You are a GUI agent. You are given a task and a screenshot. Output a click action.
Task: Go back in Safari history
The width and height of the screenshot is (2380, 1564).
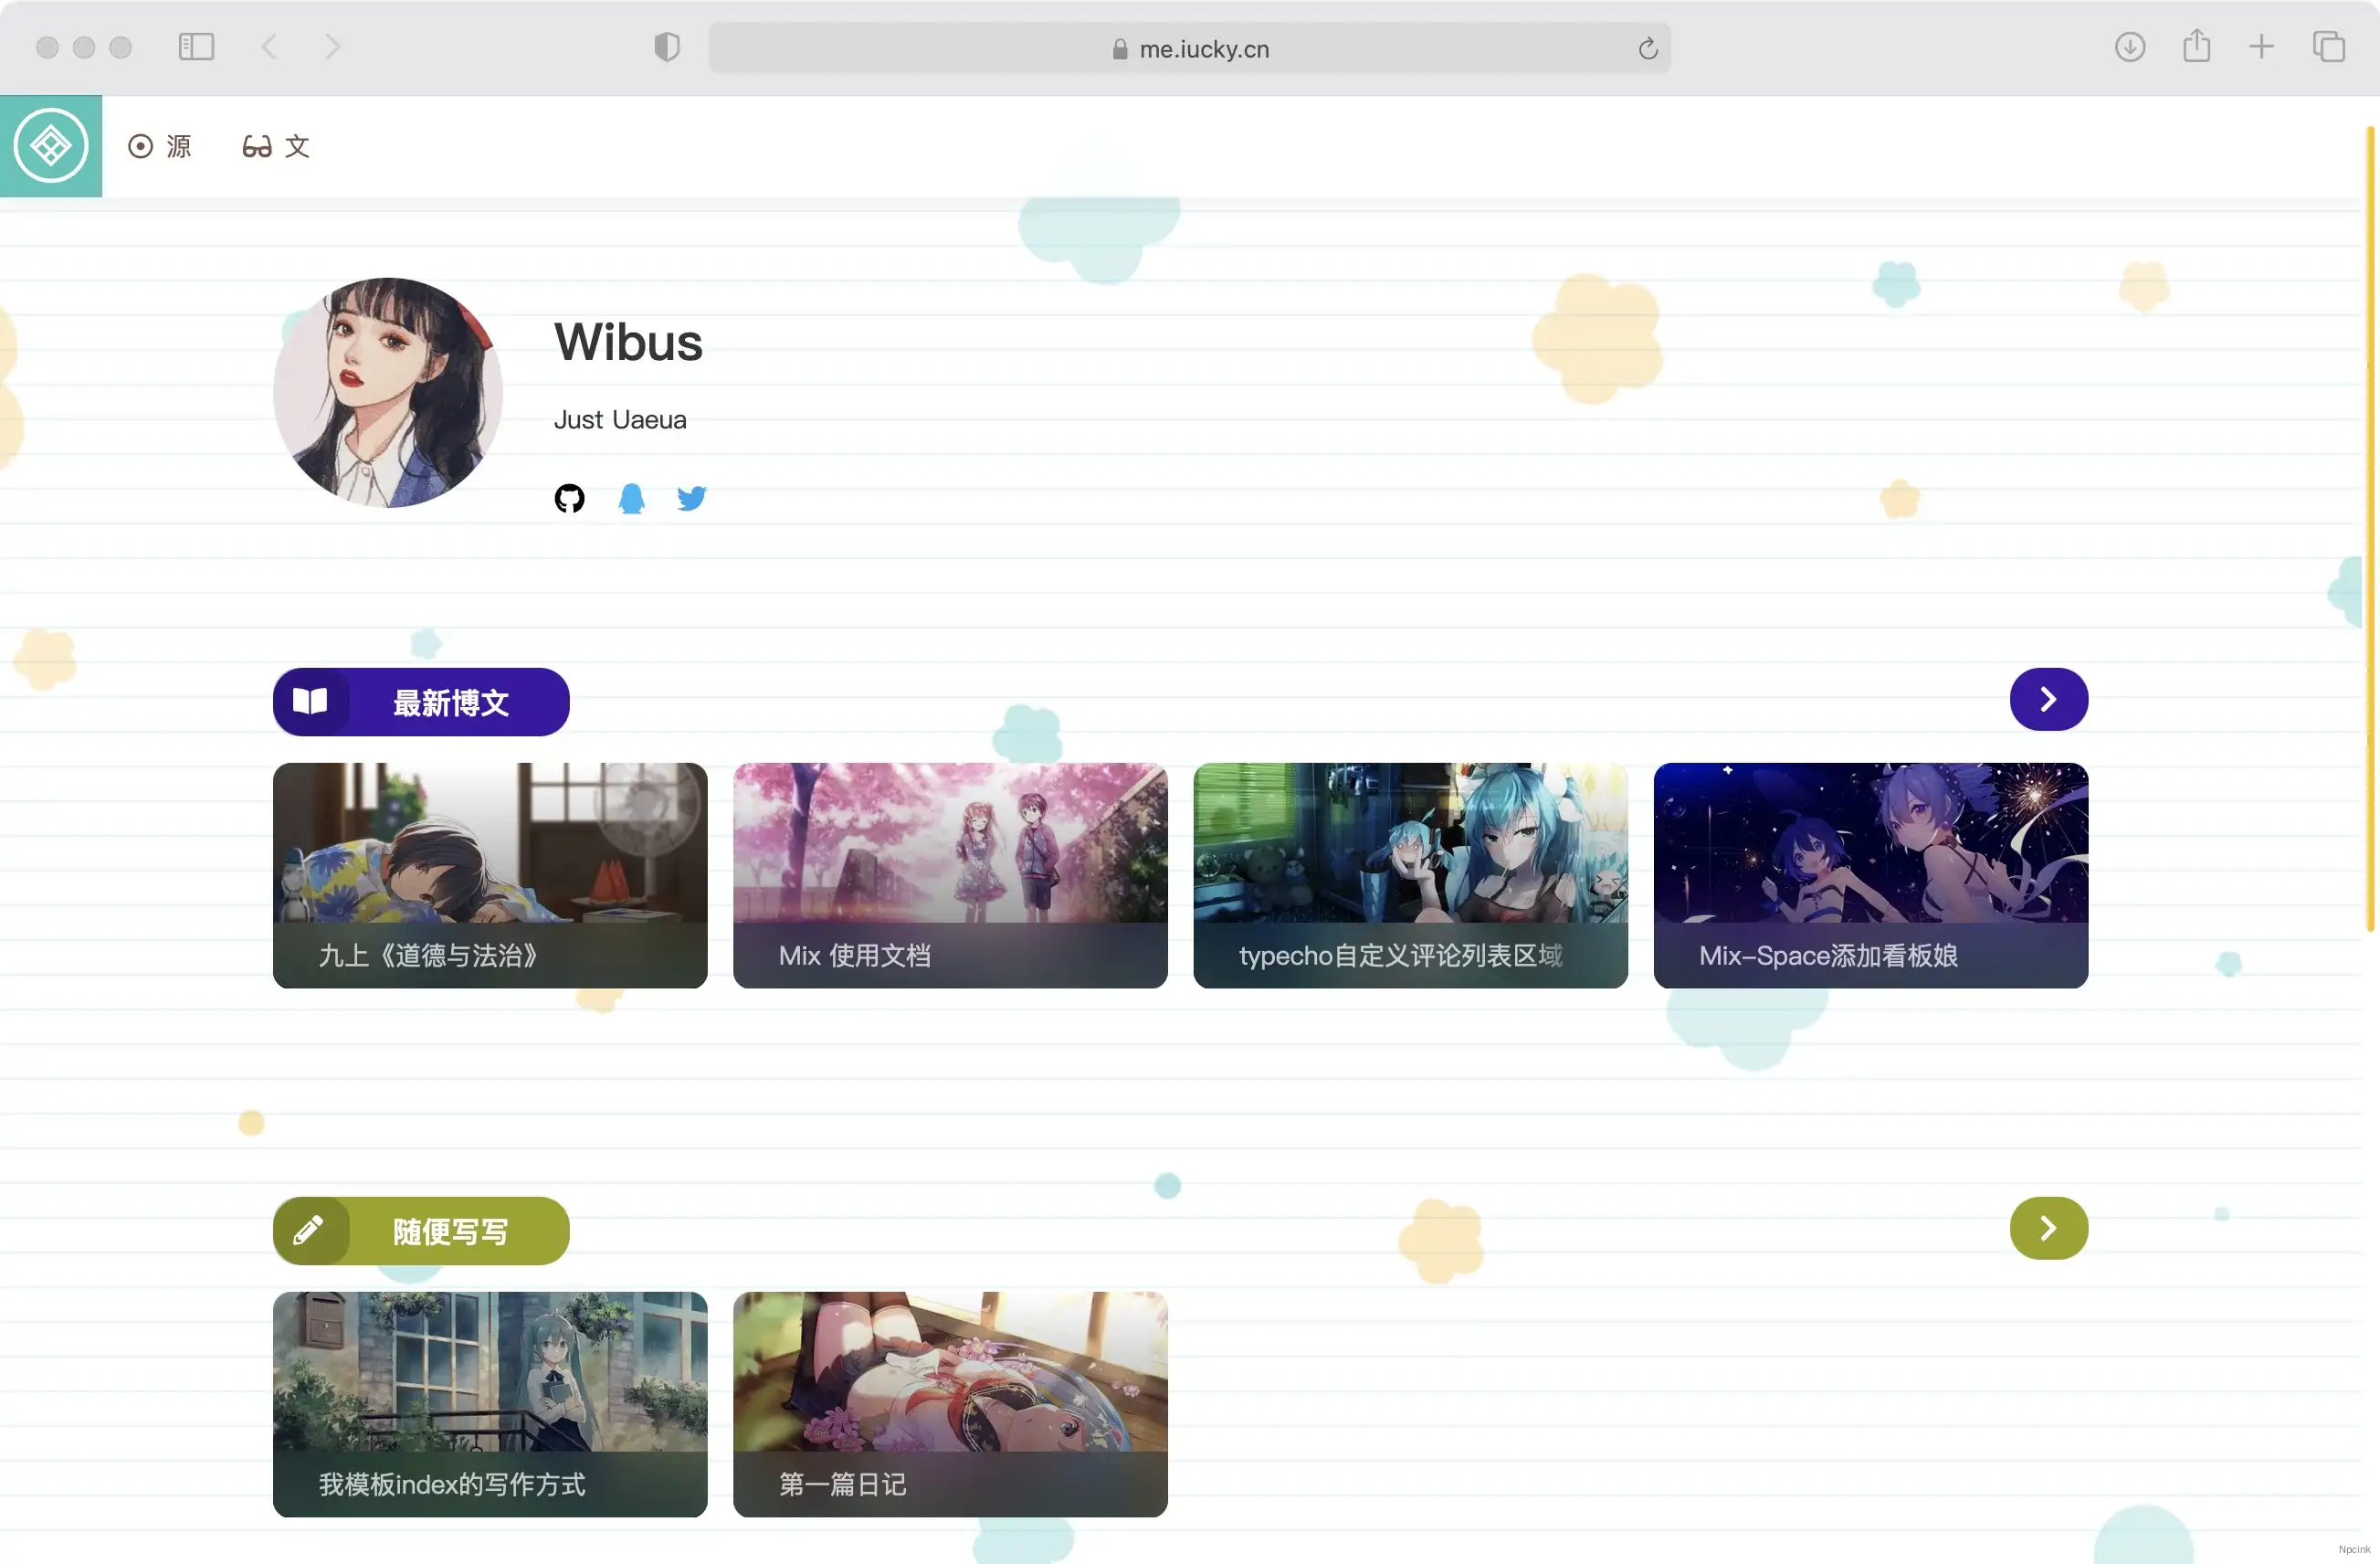click(268, 47)
